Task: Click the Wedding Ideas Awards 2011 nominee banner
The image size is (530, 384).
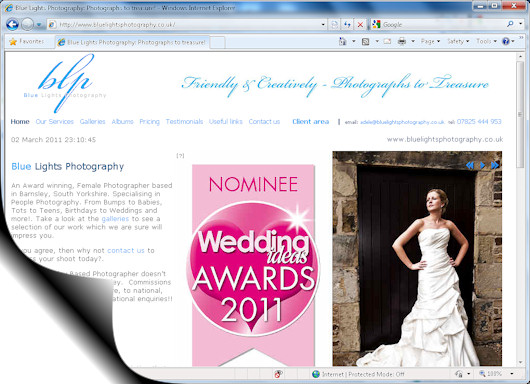Action: point(253,265)
